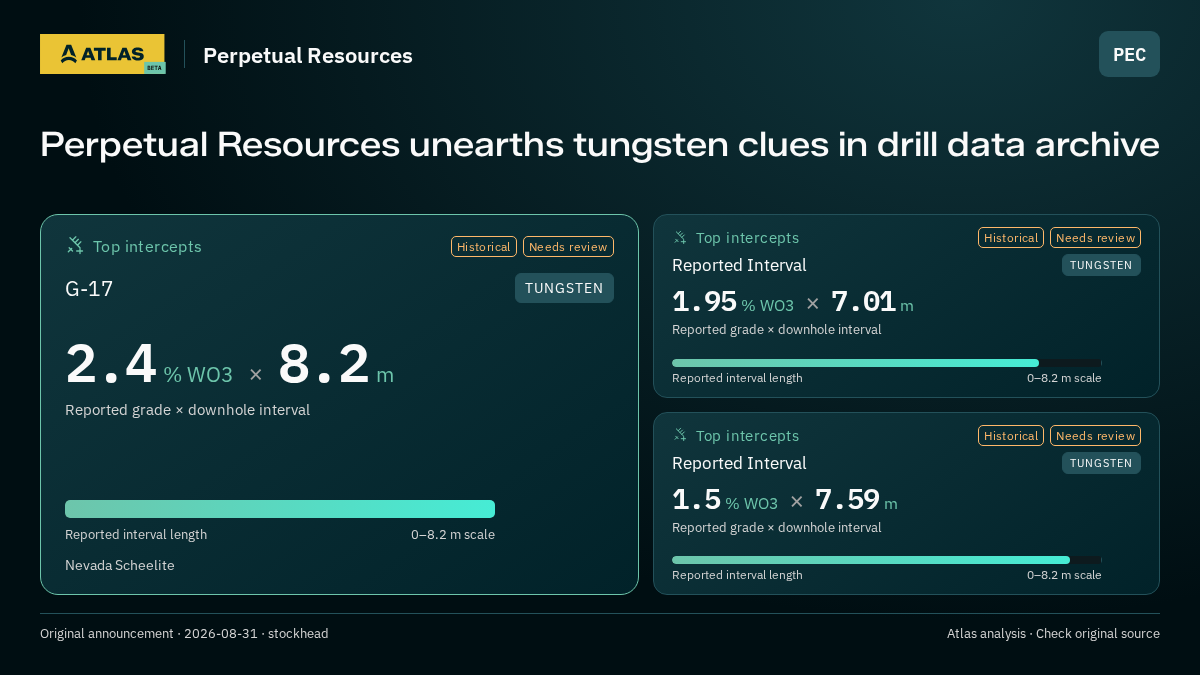Click the 7.01 interval value
The width and height of the screenshot is (1200, 675).
point(863,301)
